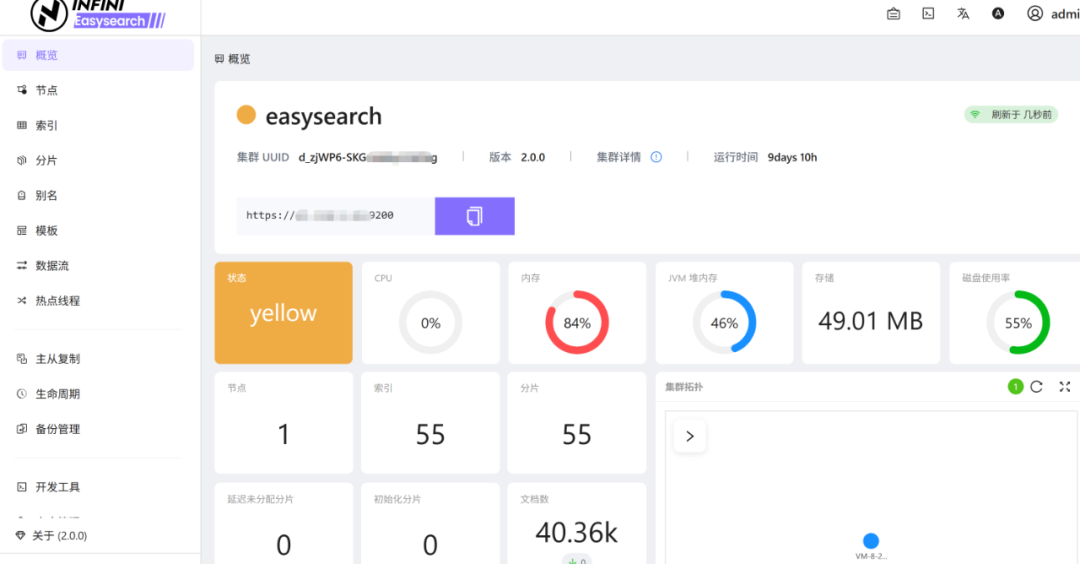Show 集群详情 info circle icon
1080x564 pixels.
tap(656, 157)
